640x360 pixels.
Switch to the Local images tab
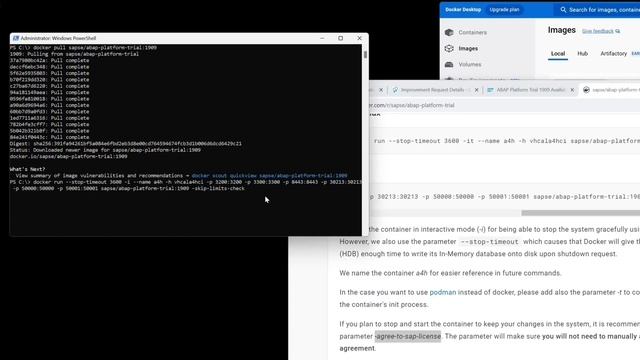pyautogui.click(x=558, y=53)
